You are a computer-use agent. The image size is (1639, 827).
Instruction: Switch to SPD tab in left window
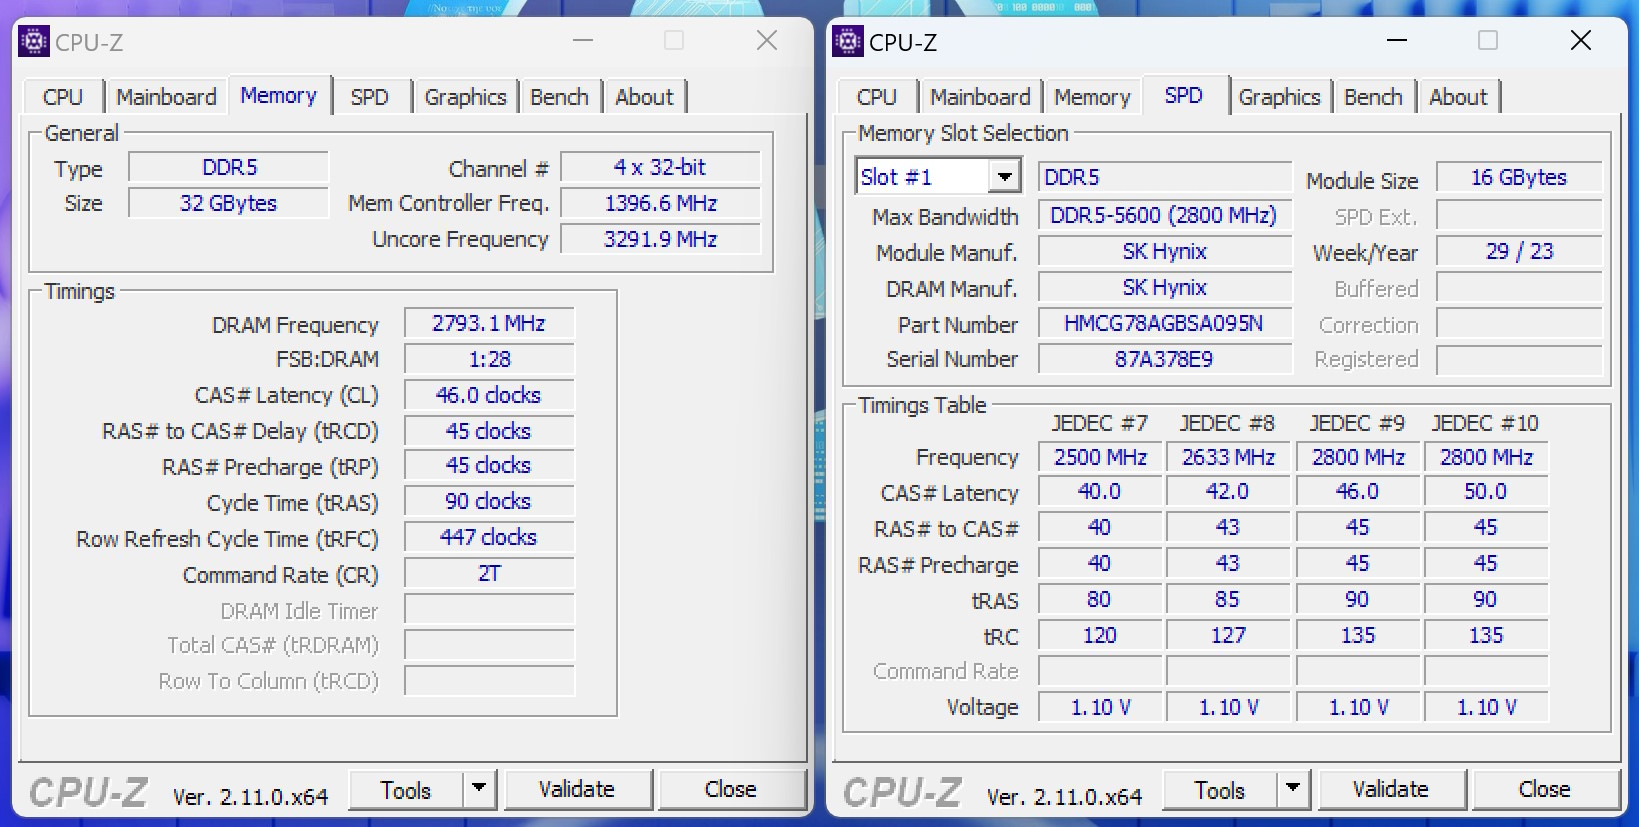click(x=370, y=97)
